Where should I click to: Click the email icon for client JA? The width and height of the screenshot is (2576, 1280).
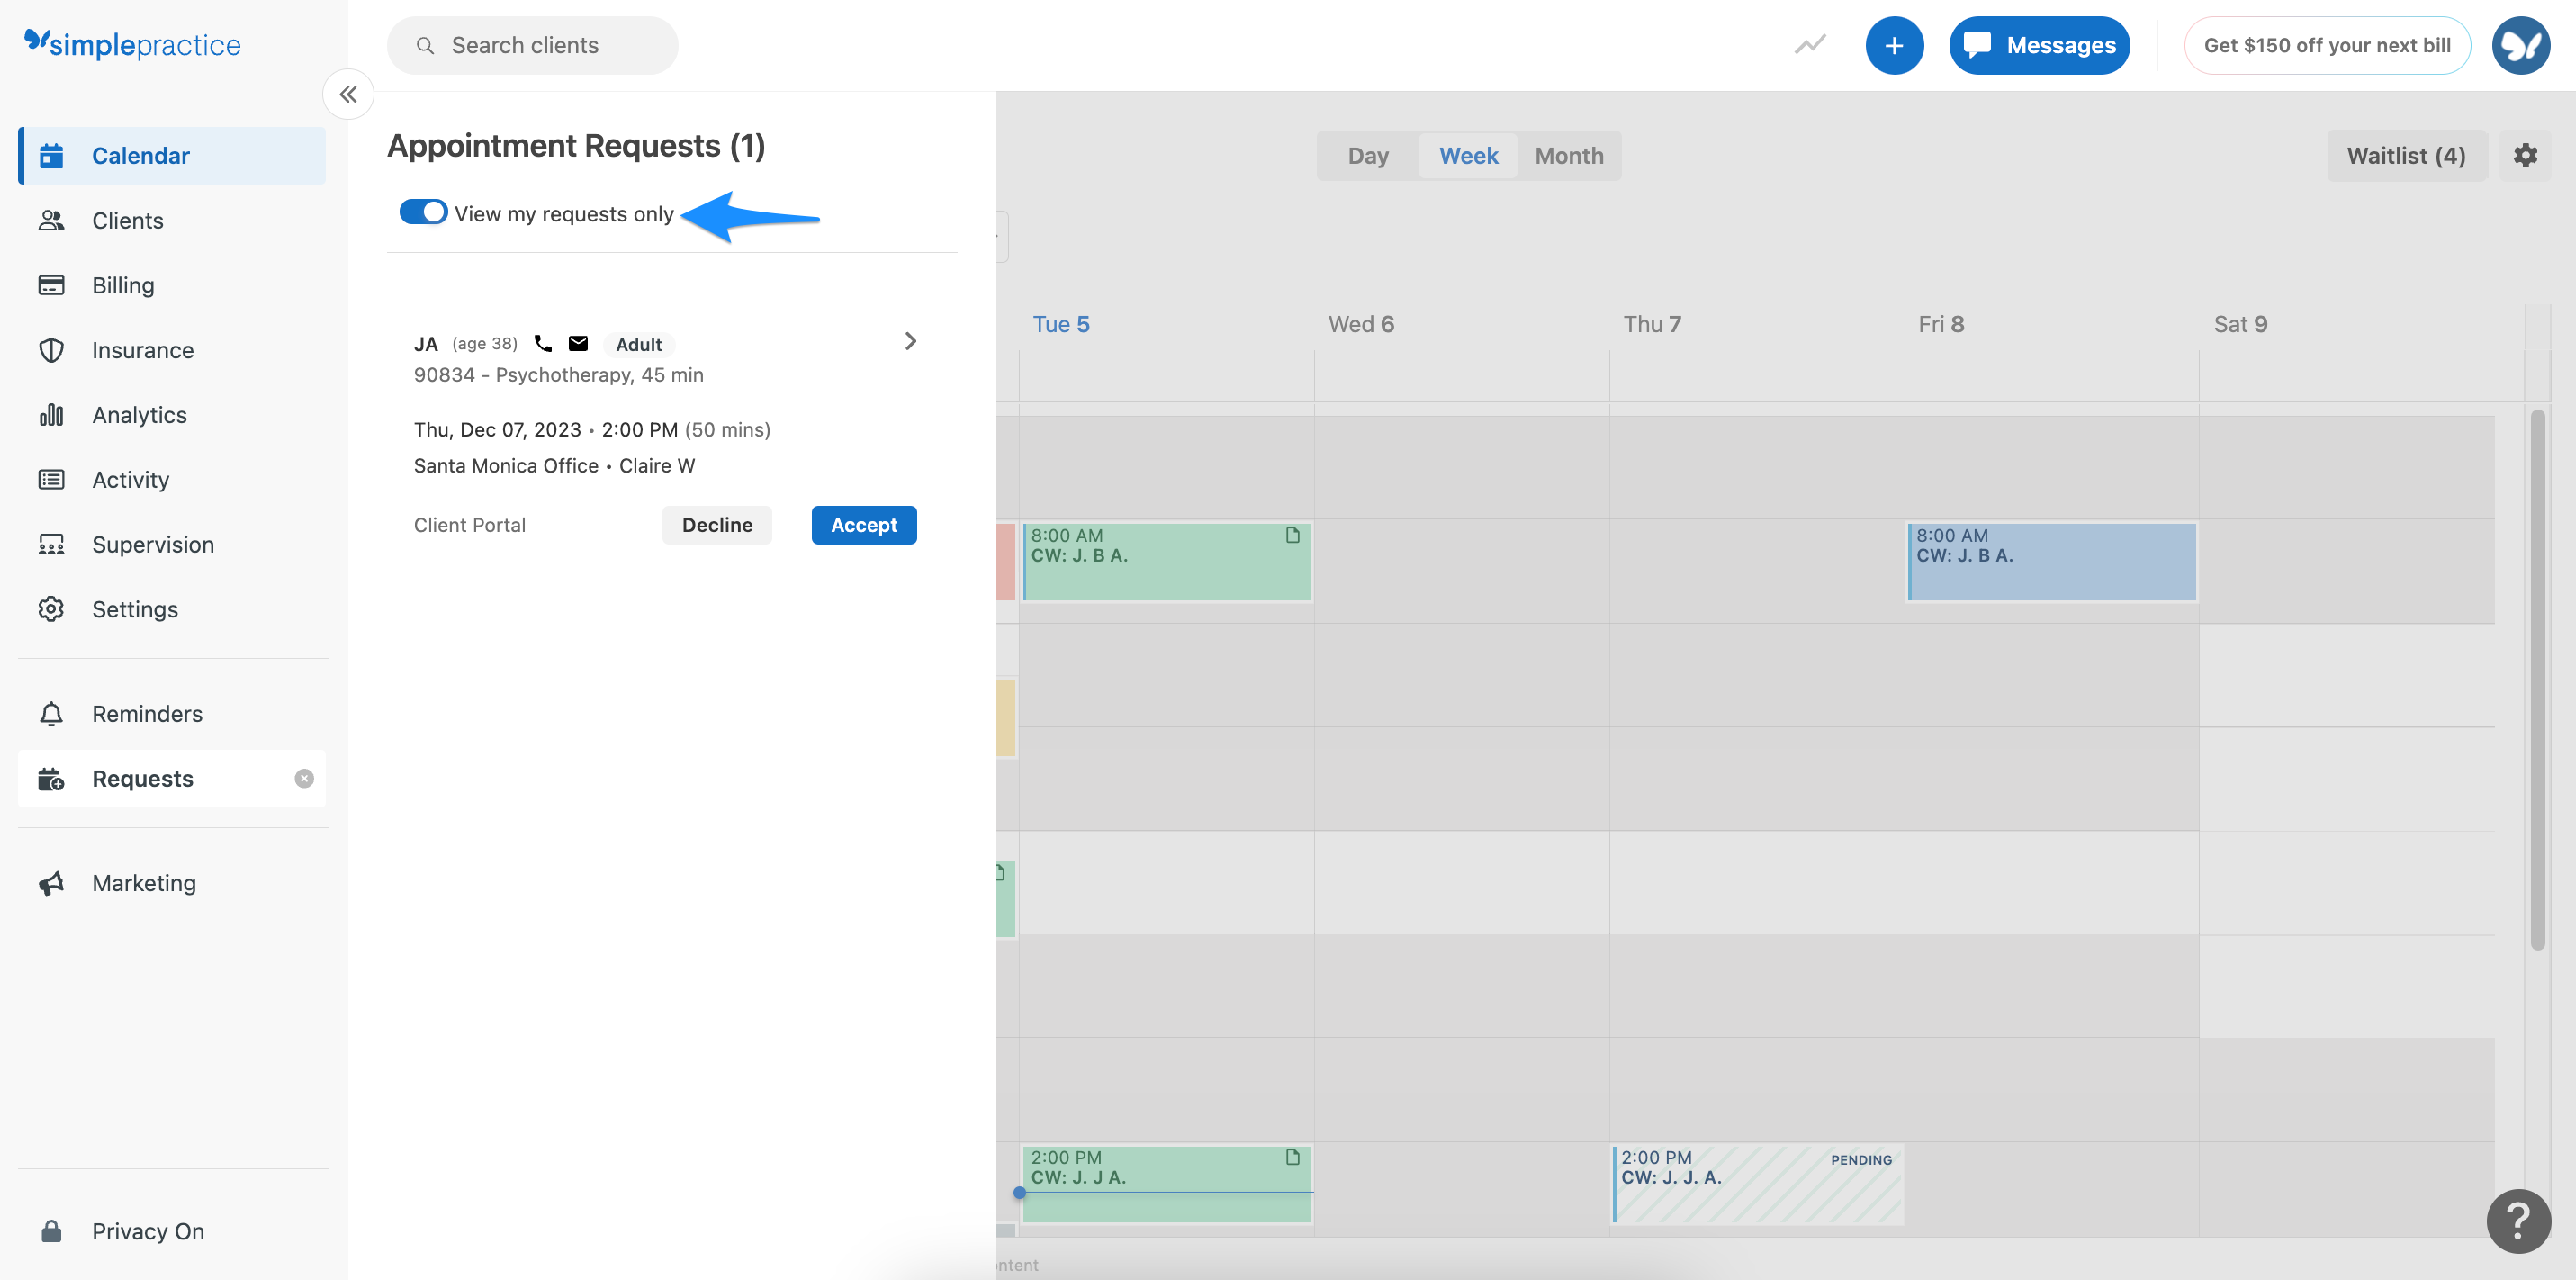578,343
